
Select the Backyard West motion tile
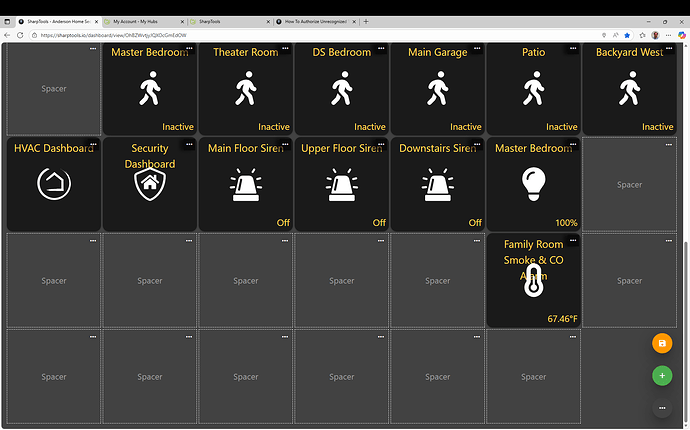[x=629, y=90]
